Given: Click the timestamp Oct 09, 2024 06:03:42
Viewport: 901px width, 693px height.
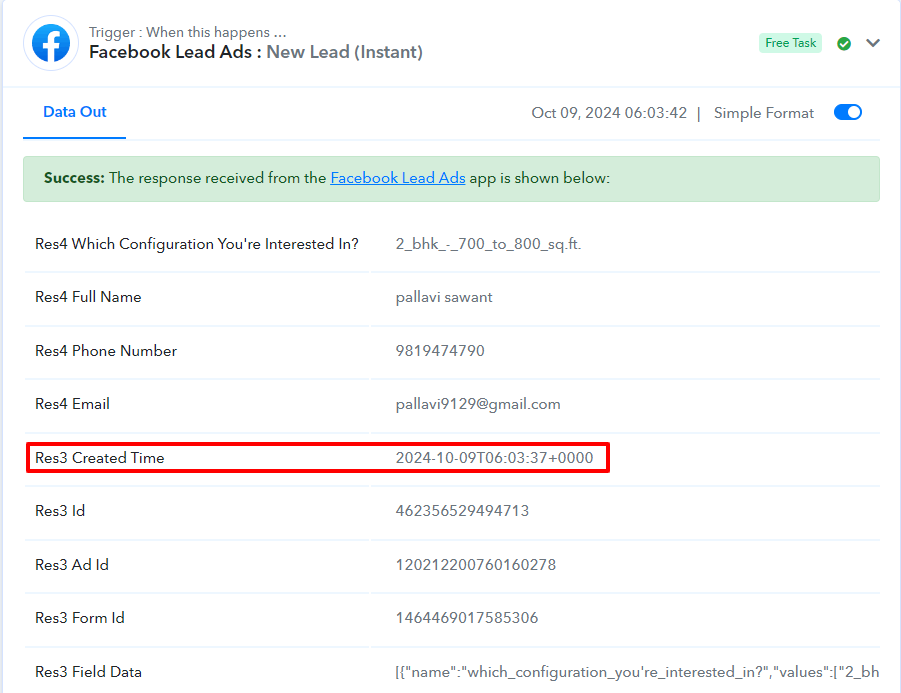Looking at the screenshot, I should 609,113.
